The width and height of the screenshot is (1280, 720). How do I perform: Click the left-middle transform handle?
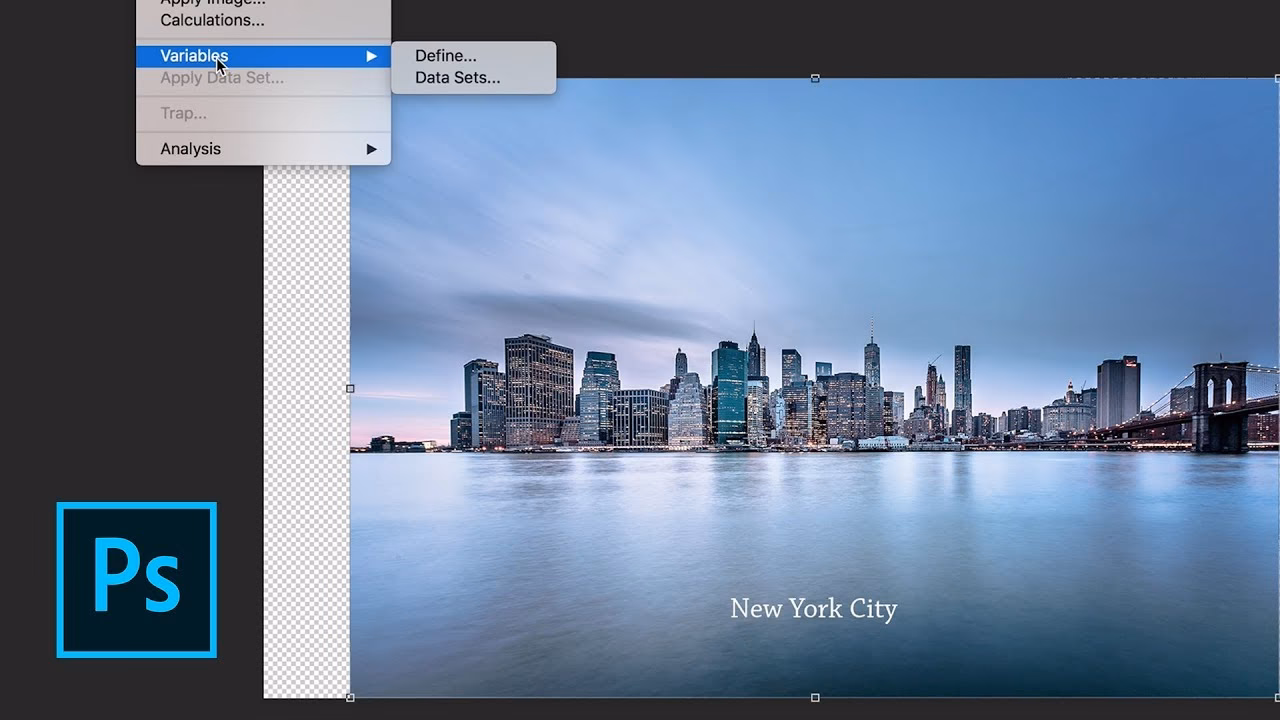pyautogui.click(x=351, y=388)
